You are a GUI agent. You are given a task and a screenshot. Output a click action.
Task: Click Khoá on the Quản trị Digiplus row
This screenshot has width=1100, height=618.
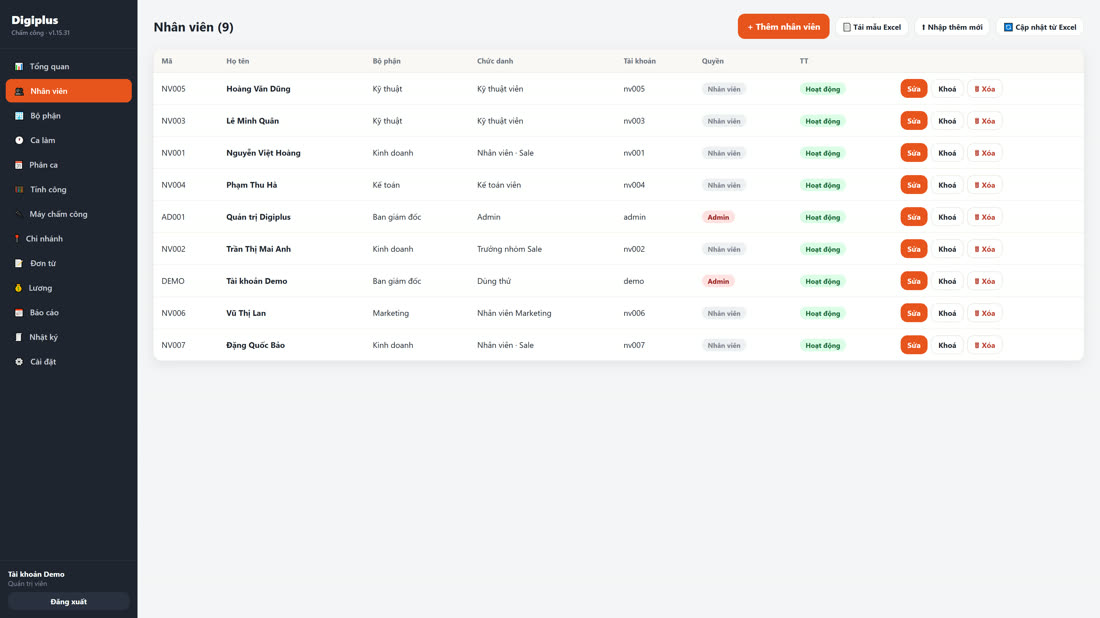click(x=947, y=217)
